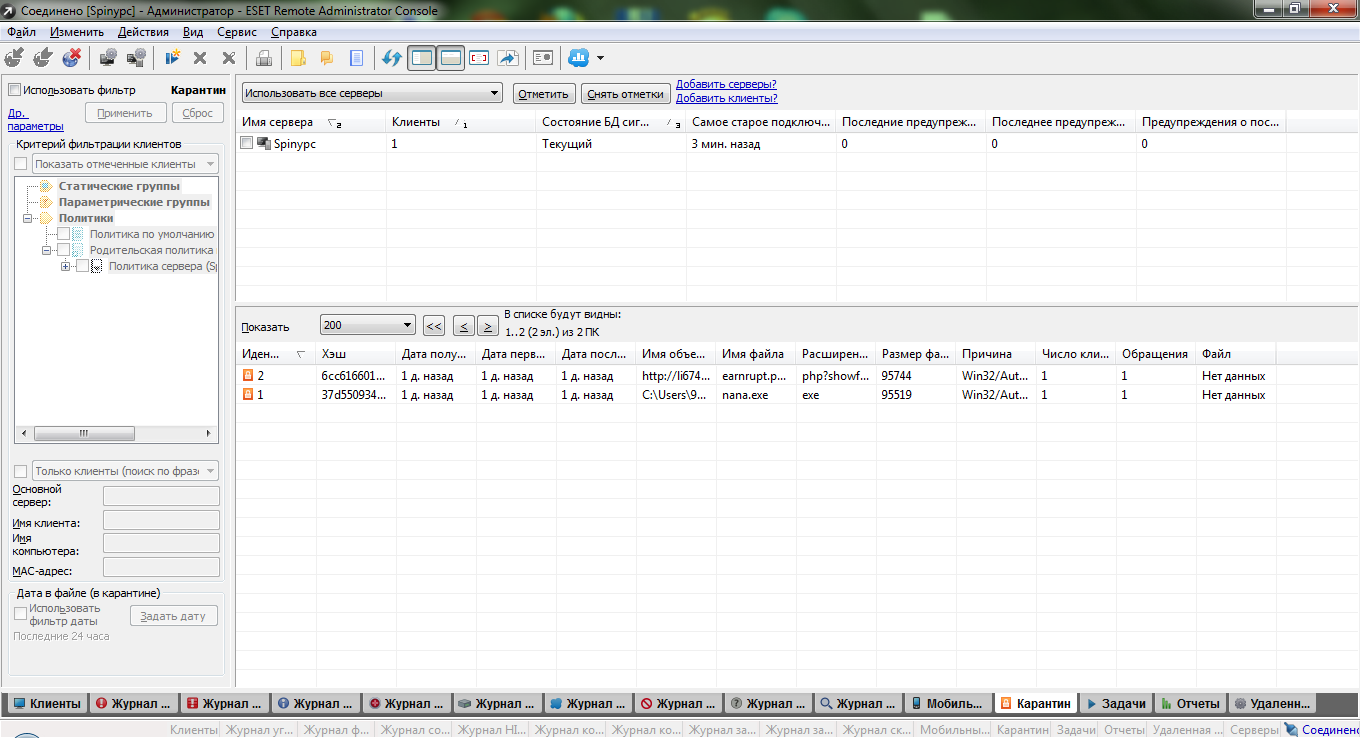
Task: Open the 200 items-to-show dropdown
Action: coord(367,325)
